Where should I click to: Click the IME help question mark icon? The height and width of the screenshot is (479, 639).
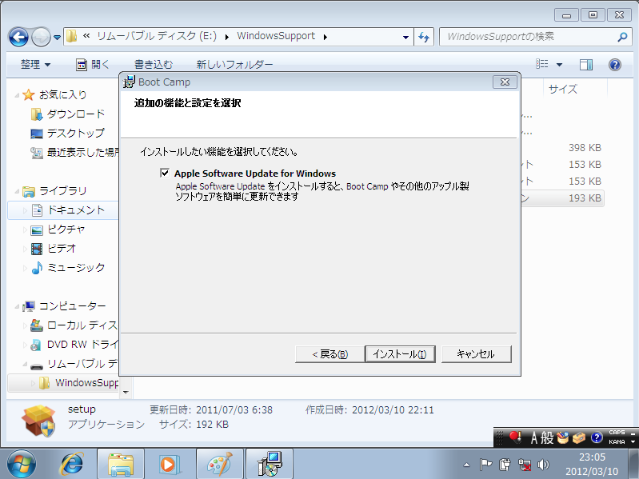pyautogui.click(x=597, y=438)
